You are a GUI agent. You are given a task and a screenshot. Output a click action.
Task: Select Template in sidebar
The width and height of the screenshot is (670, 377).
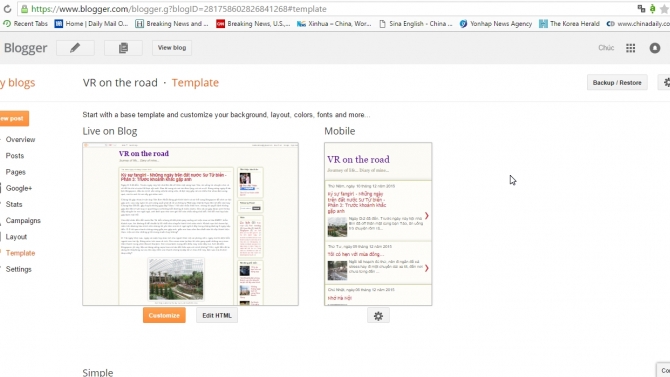tap(20, 253)
